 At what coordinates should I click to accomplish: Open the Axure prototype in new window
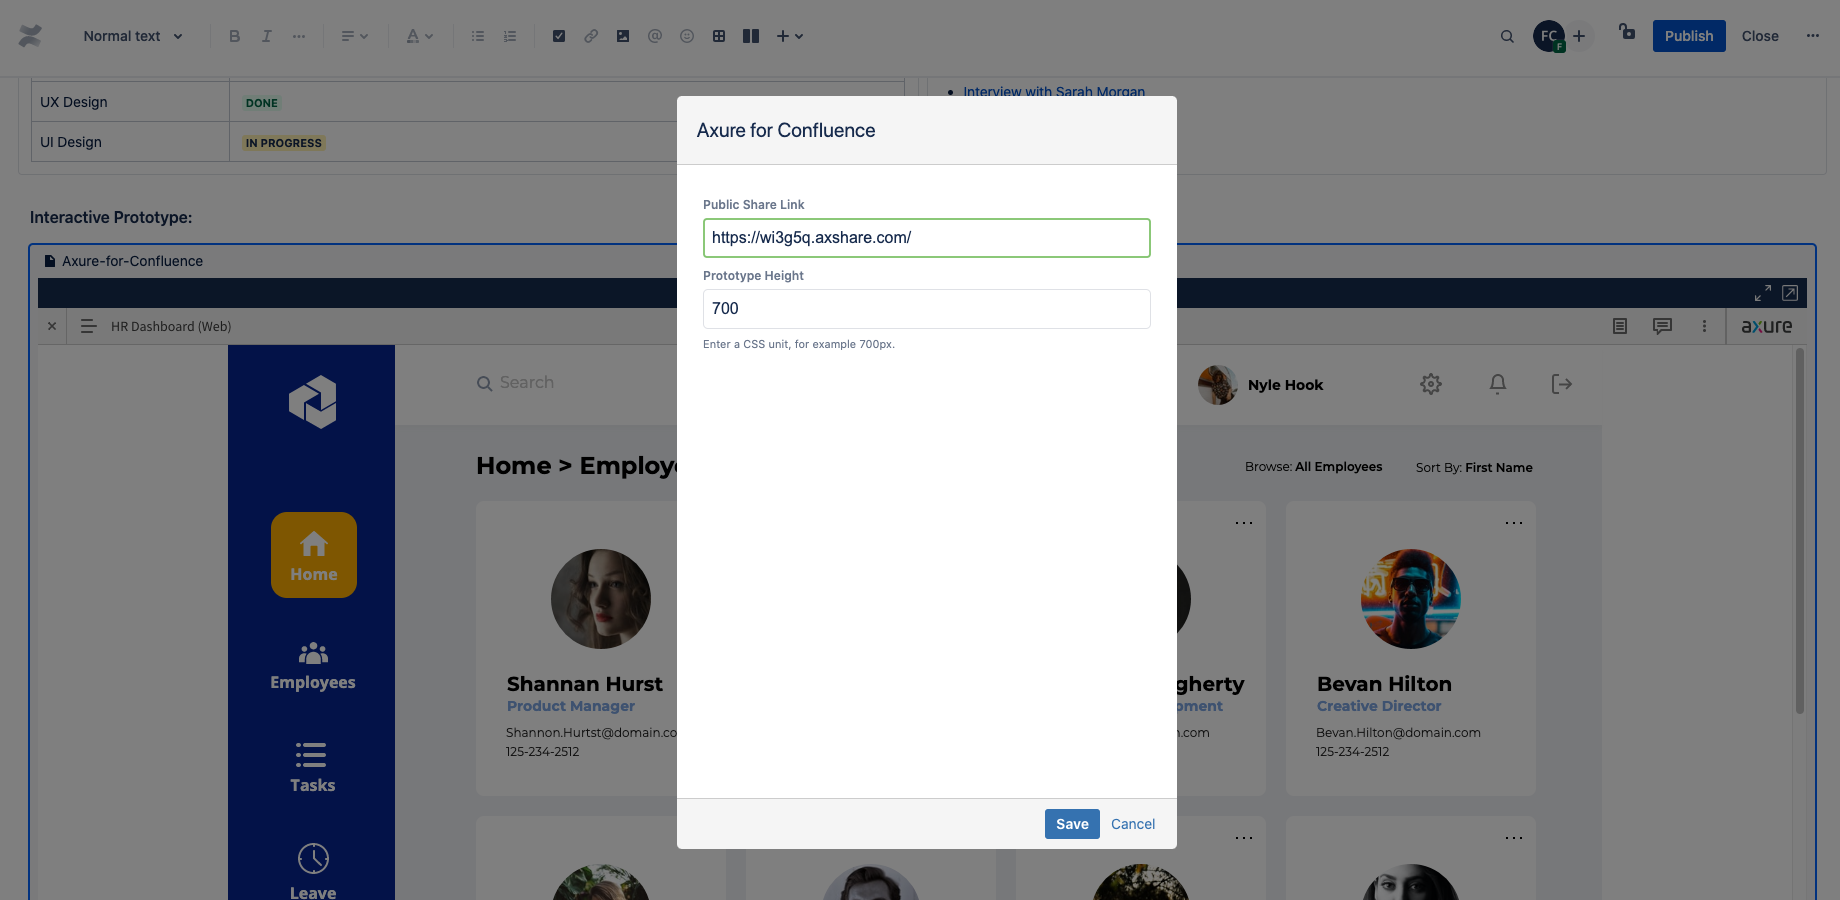click(x=1790, y=293)
